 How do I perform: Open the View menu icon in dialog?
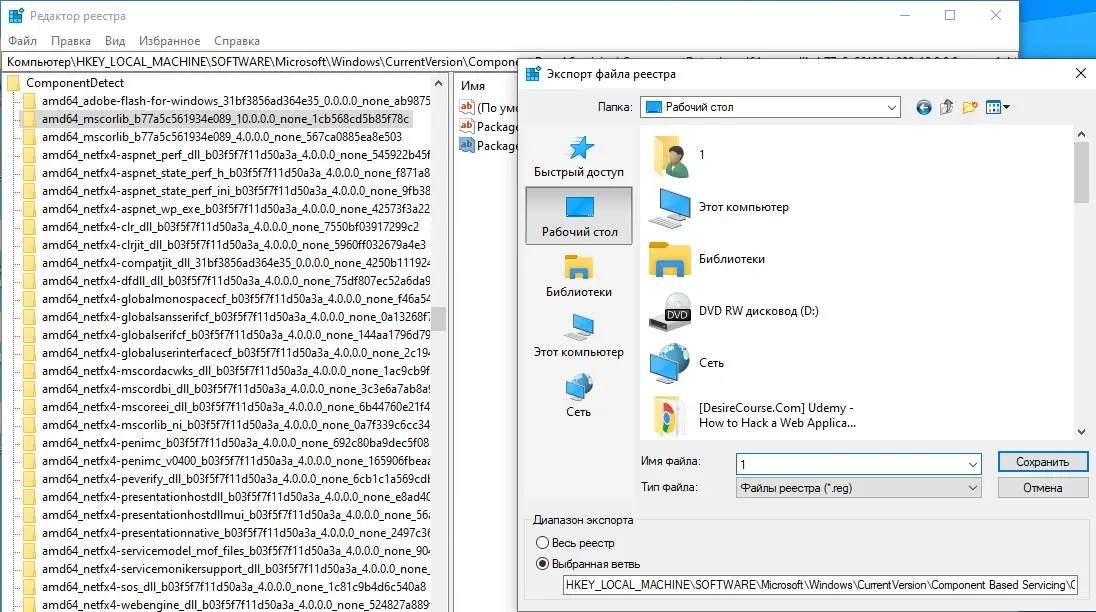coord(997,107)
